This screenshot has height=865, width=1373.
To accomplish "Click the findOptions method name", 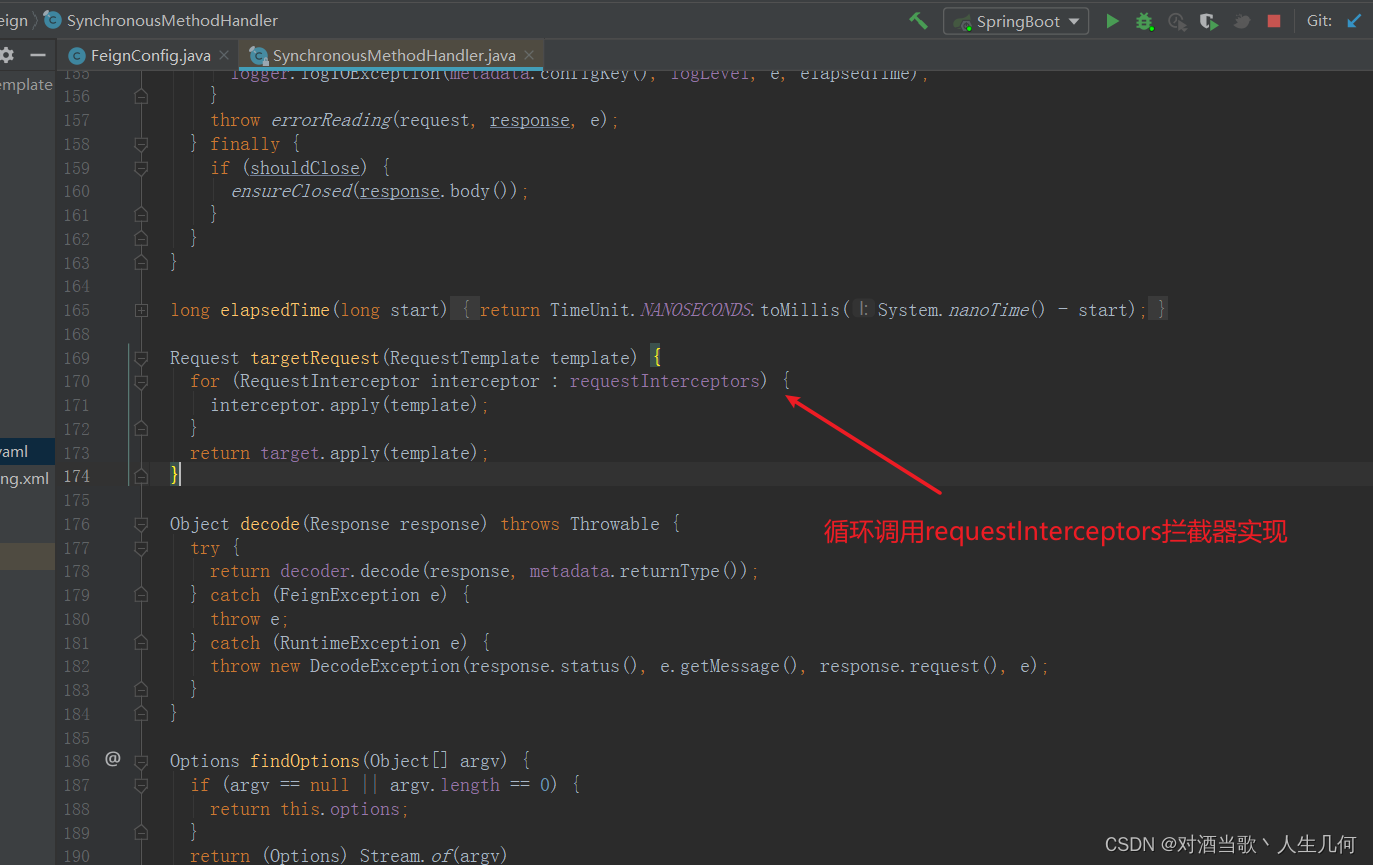I will (x=305, y=761).
